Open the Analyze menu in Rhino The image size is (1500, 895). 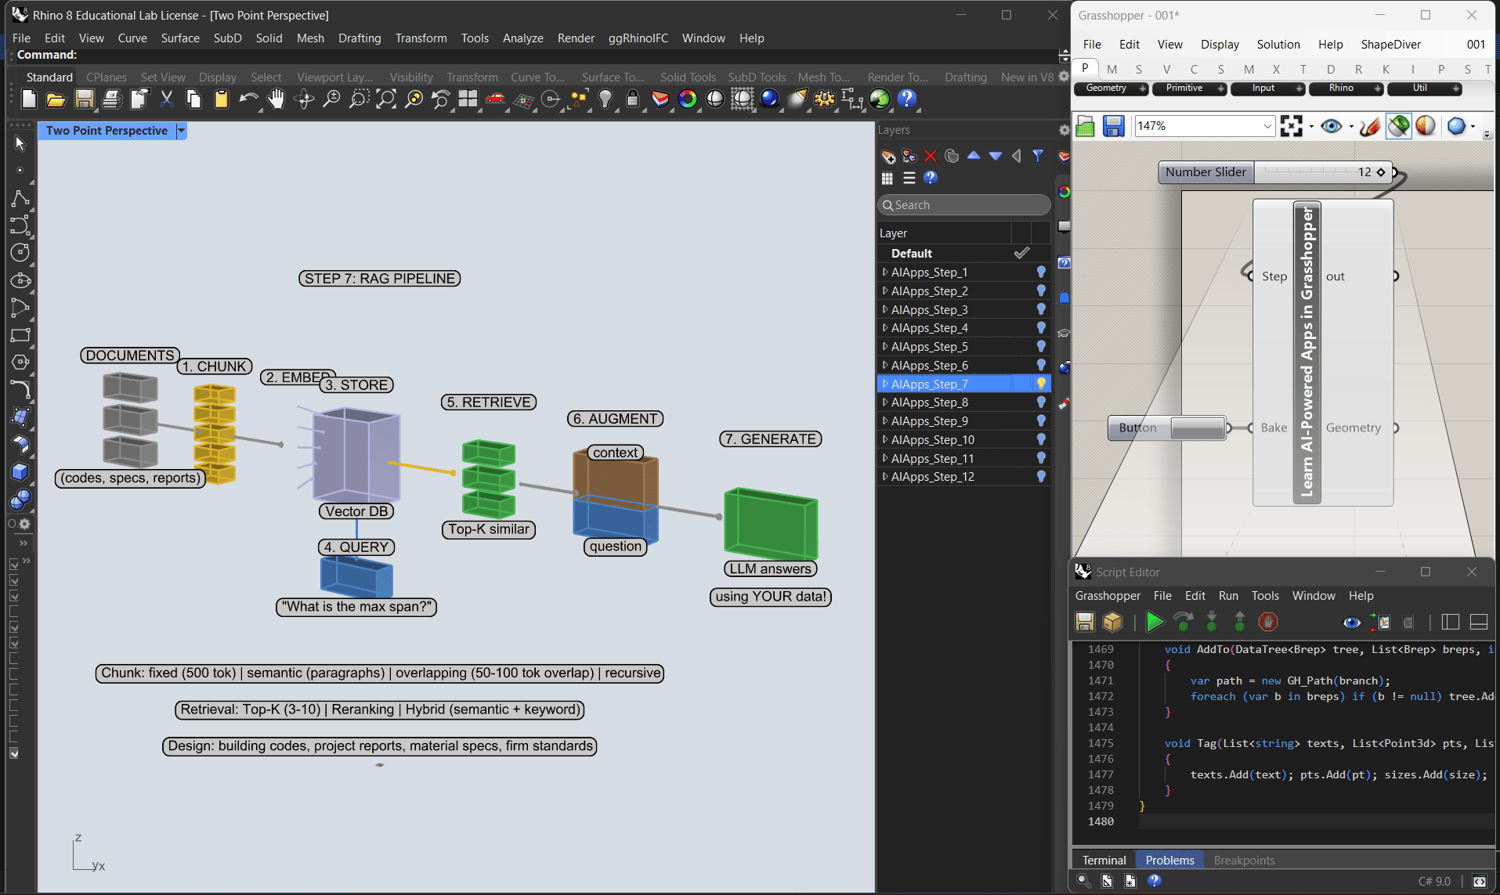tap(522, 38)
